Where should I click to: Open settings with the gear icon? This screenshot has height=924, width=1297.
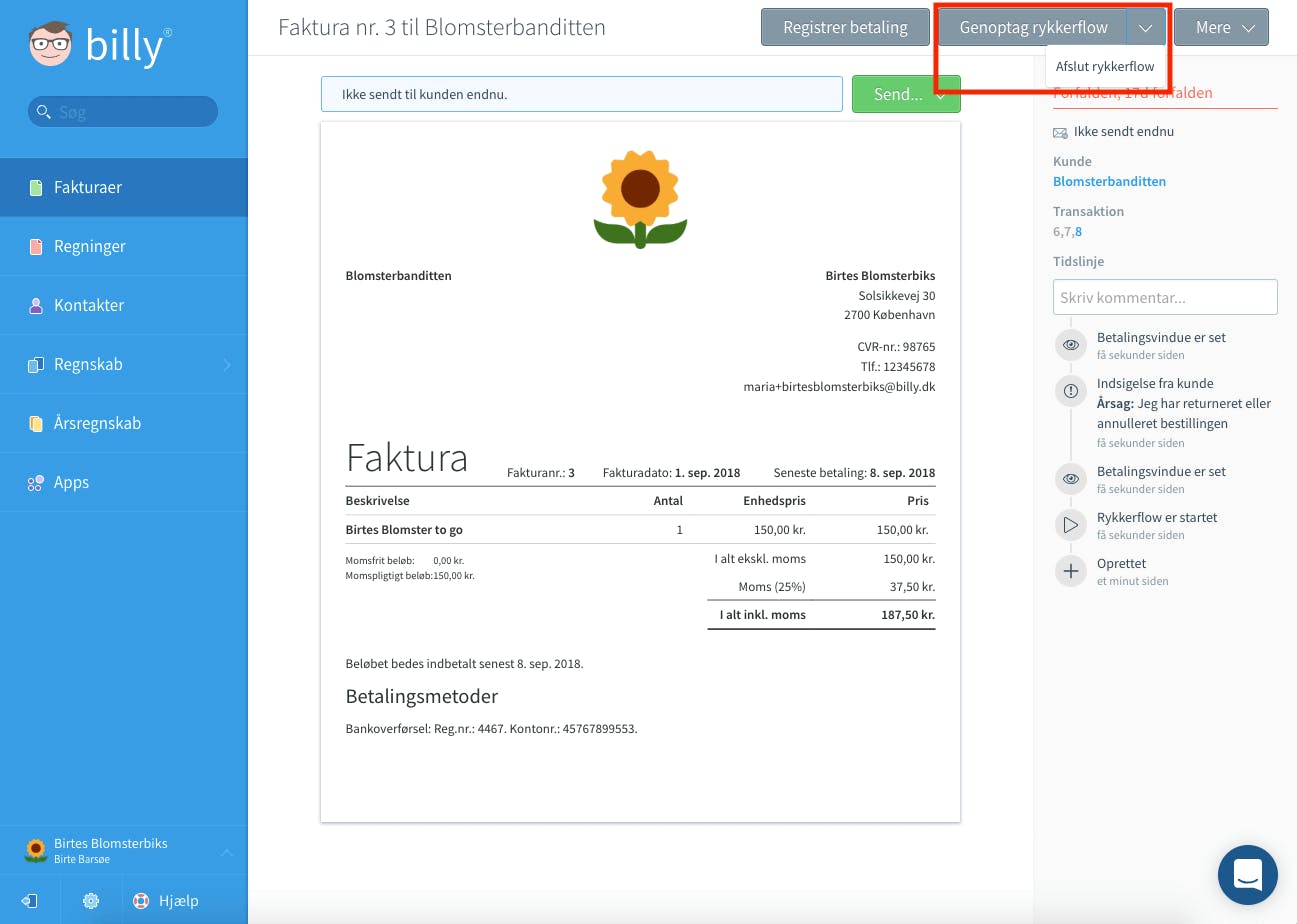pos(91,901)
